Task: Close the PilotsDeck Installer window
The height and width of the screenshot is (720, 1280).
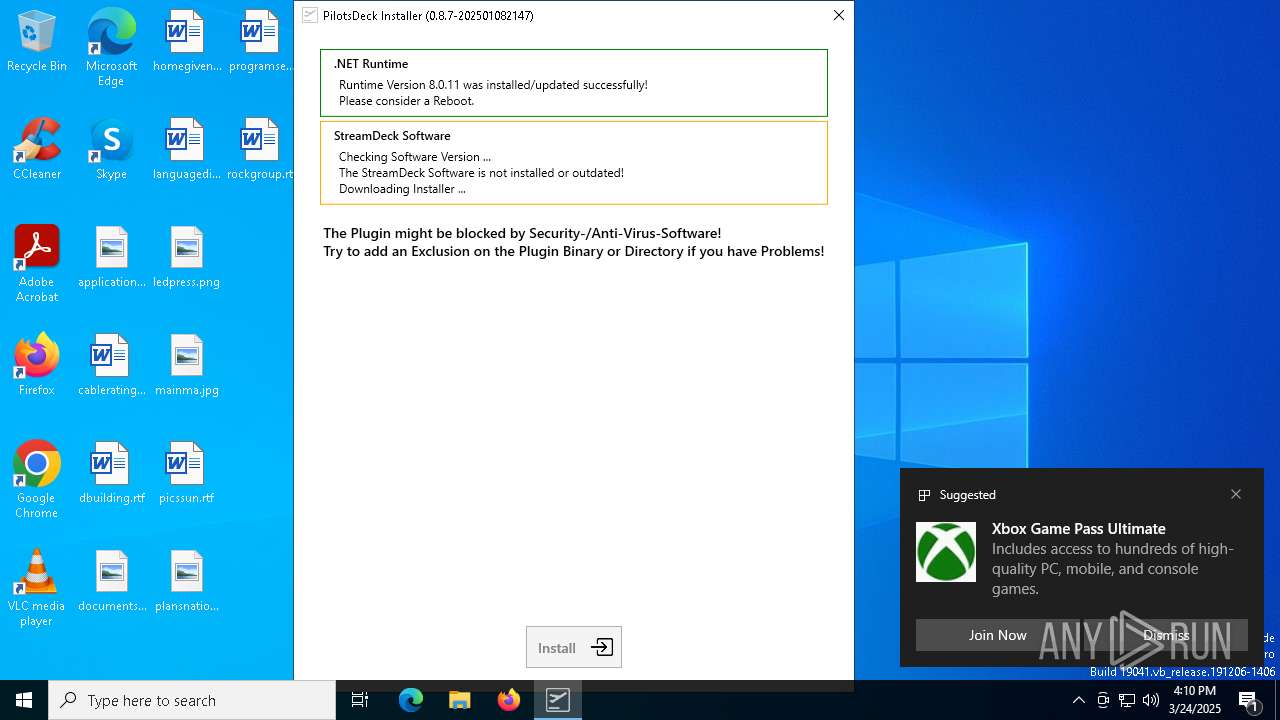Action: click(x=839, y=15)
